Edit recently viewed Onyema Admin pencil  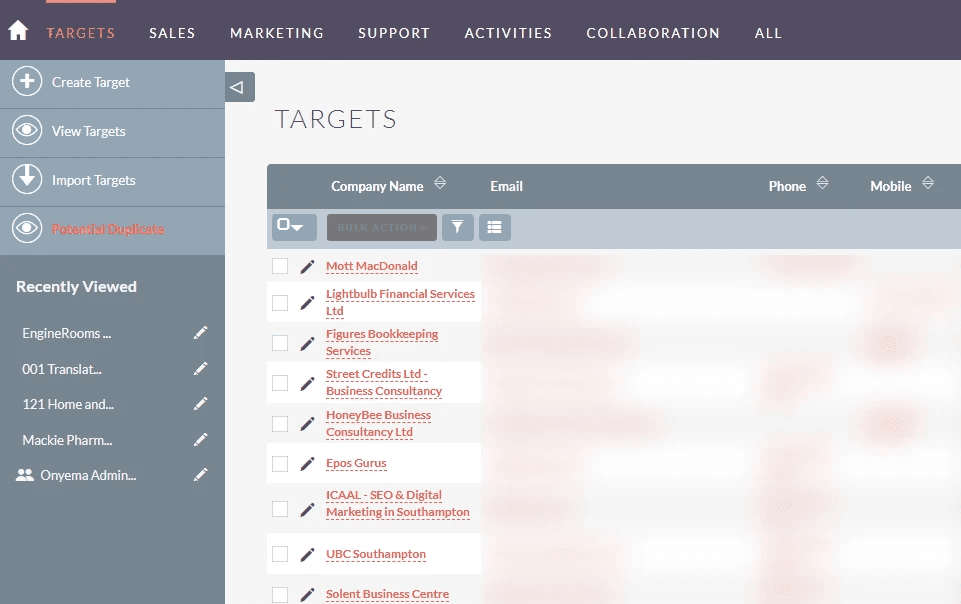click(200, 475)
